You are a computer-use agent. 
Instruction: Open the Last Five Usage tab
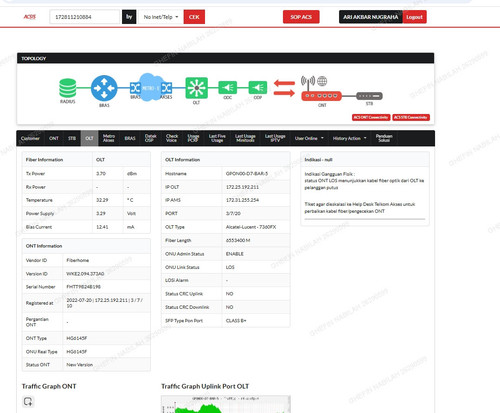click(x=217, y=138)
